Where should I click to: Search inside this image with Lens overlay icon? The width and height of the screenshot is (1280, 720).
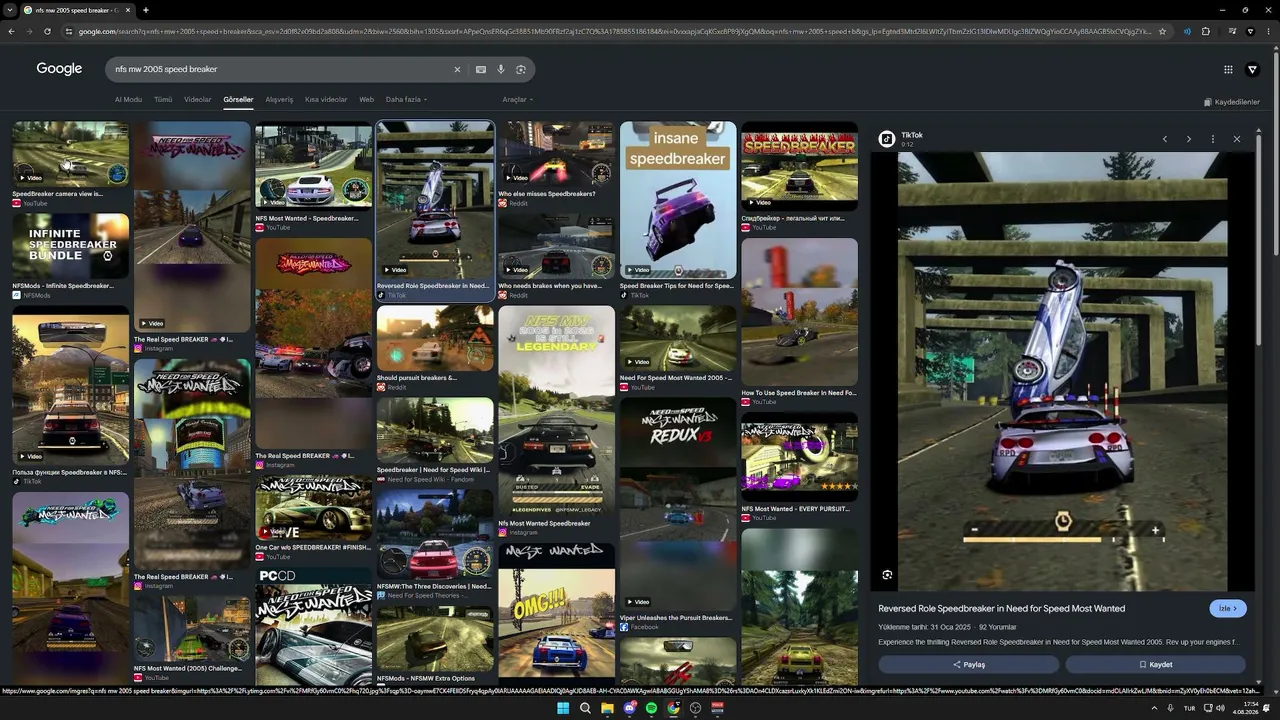tap(887, 575)
